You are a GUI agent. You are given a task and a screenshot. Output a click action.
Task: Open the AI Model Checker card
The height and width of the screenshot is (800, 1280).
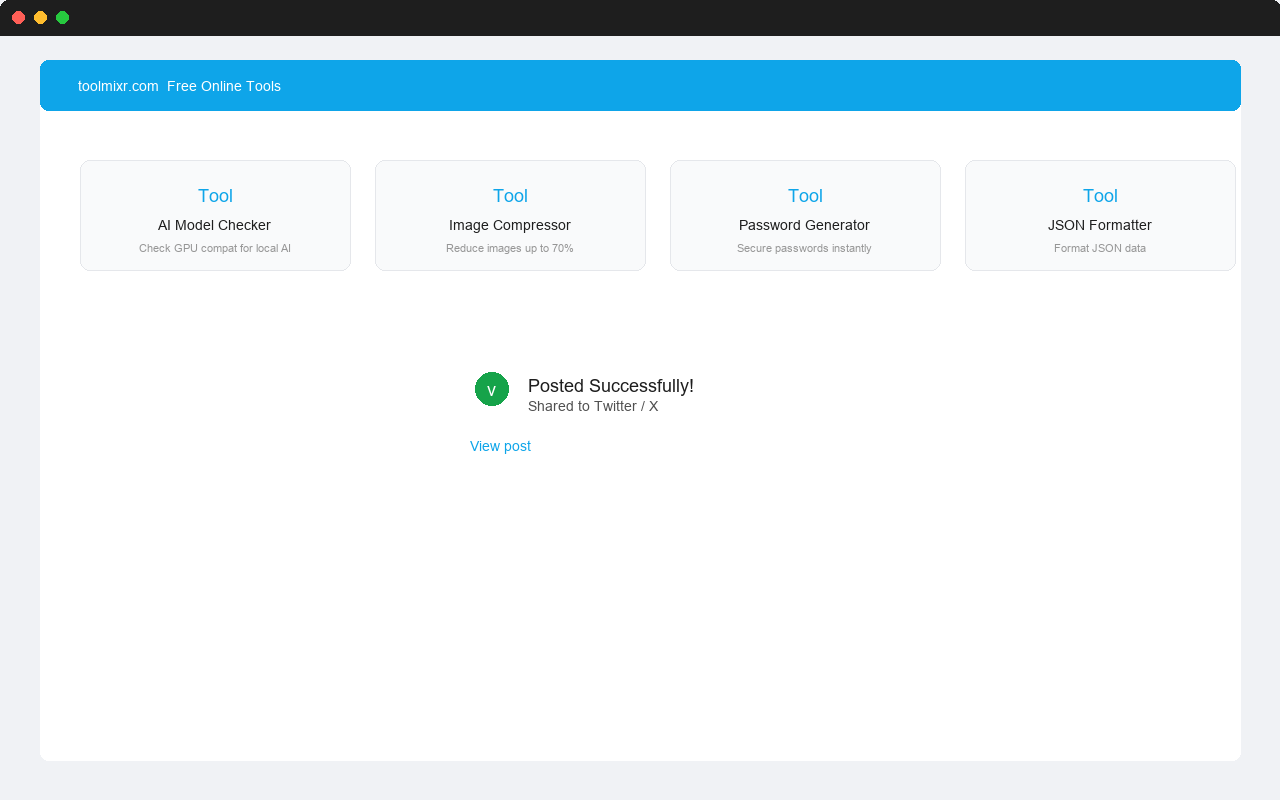point(215,215)
